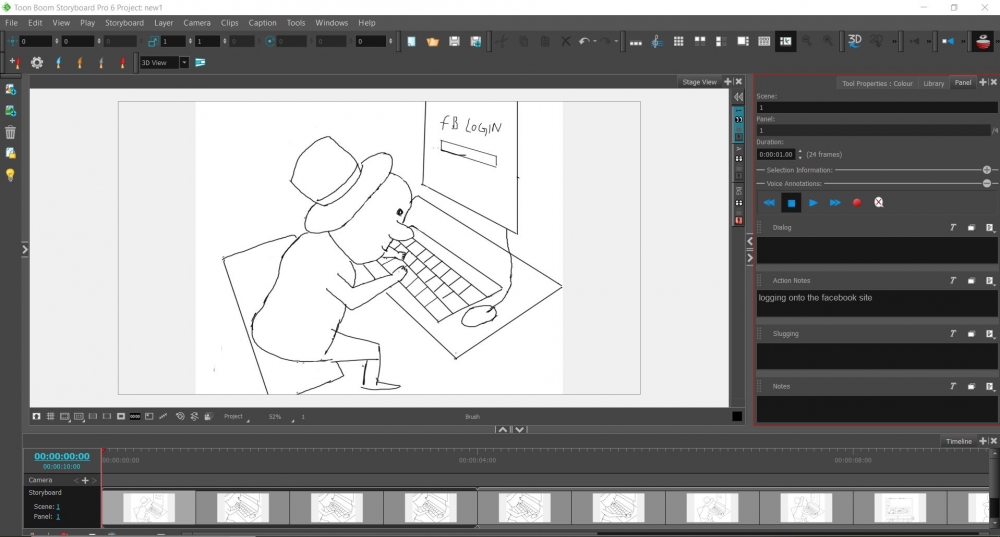This screenshot has height=537, width=1000.
Task: Click the blue view icon beside 3D View
Action: point(200,63)
